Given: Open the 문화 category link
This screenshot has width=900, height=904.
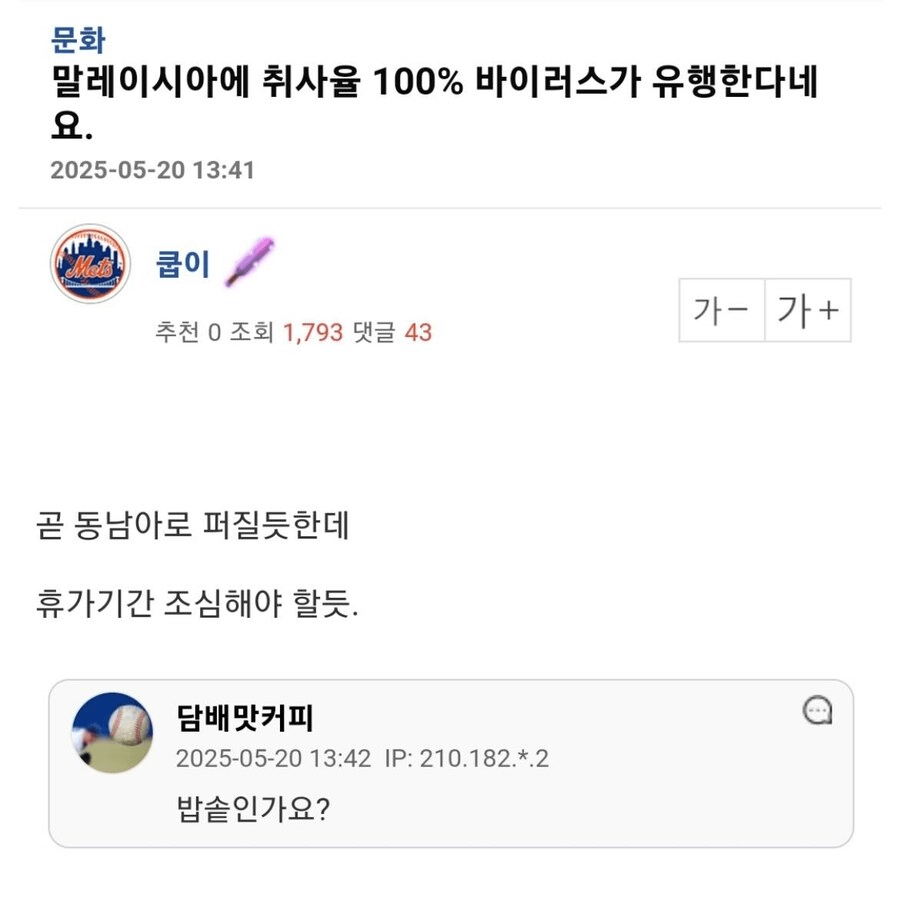Looking at the screenshot, I should tap(78, 40).
